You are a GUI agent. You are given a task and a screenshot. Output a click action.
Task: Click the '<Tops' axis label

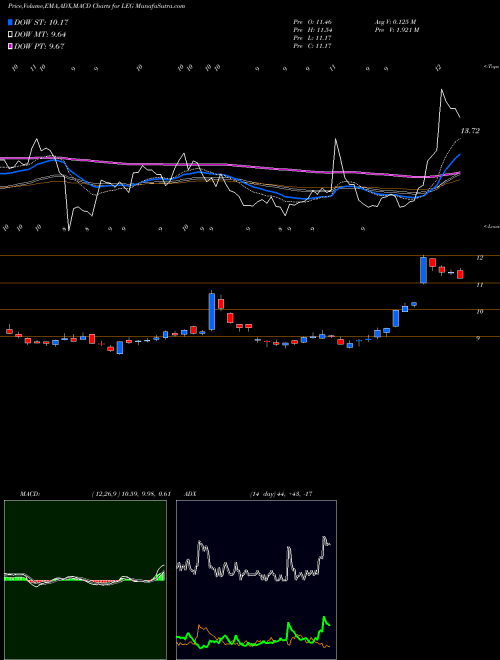(x=492, y=67)
